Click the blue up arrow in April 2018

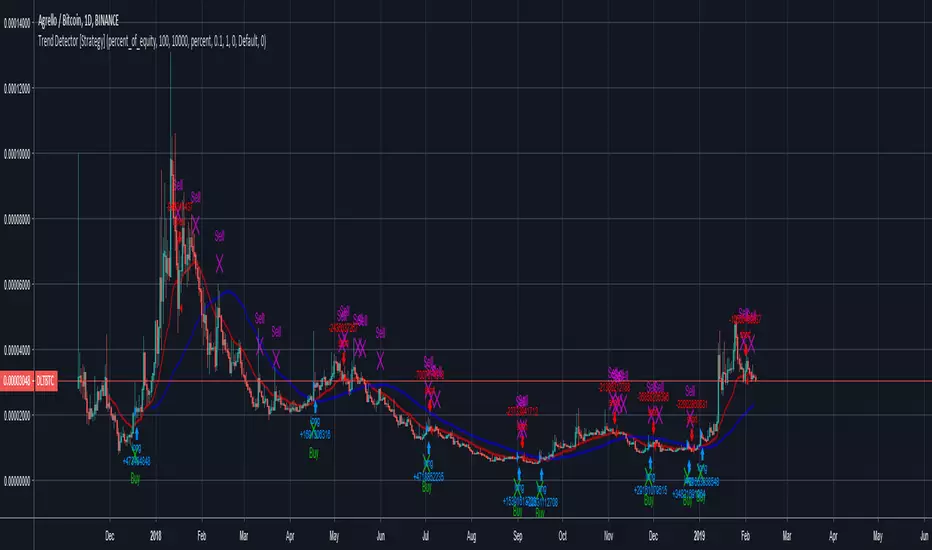pyautogui.click(x=316, y=407)
